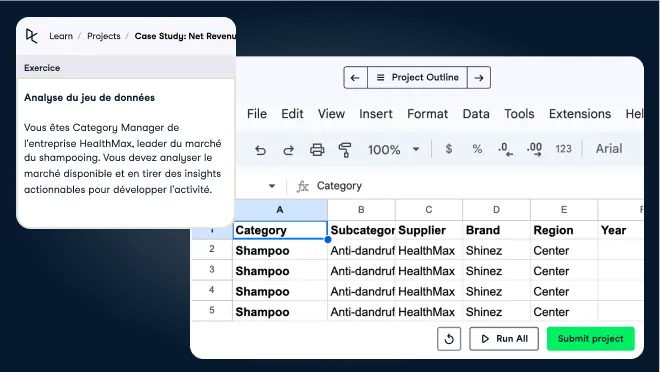
Task: Select the paint format roller tool
Action: 345,150
